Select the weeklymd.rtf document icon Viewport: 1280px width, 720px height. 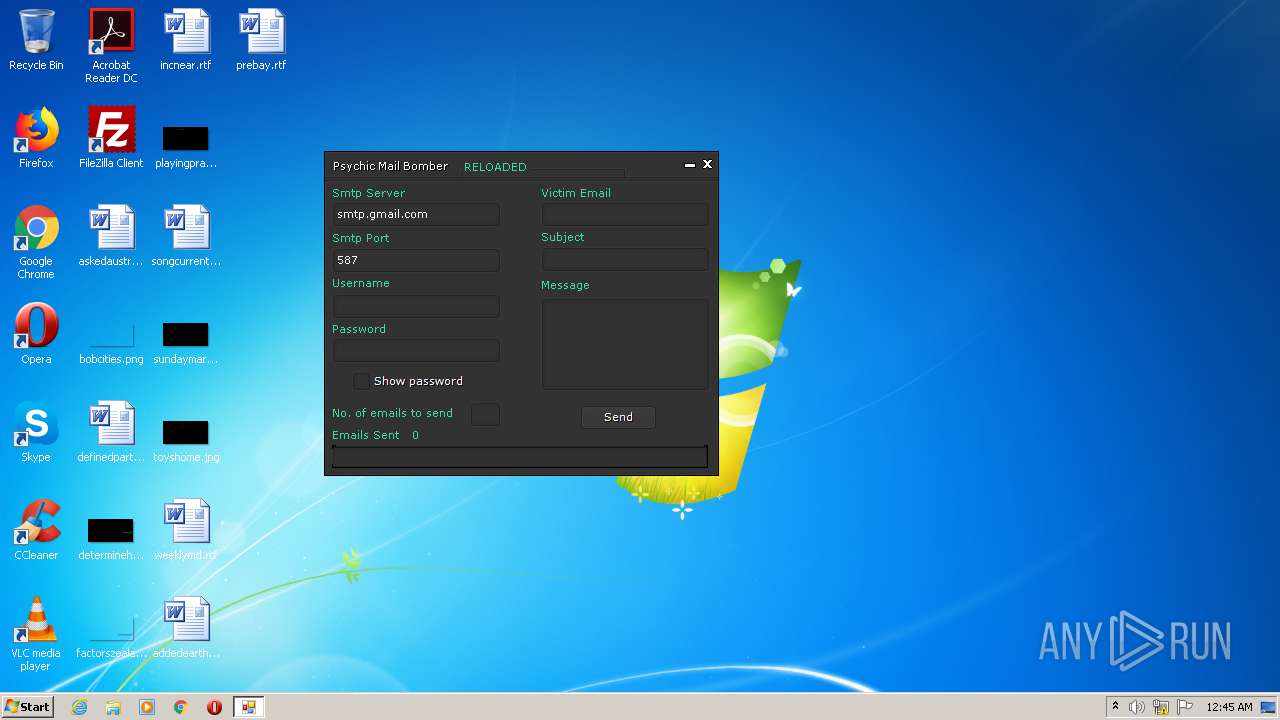[186, 531]
